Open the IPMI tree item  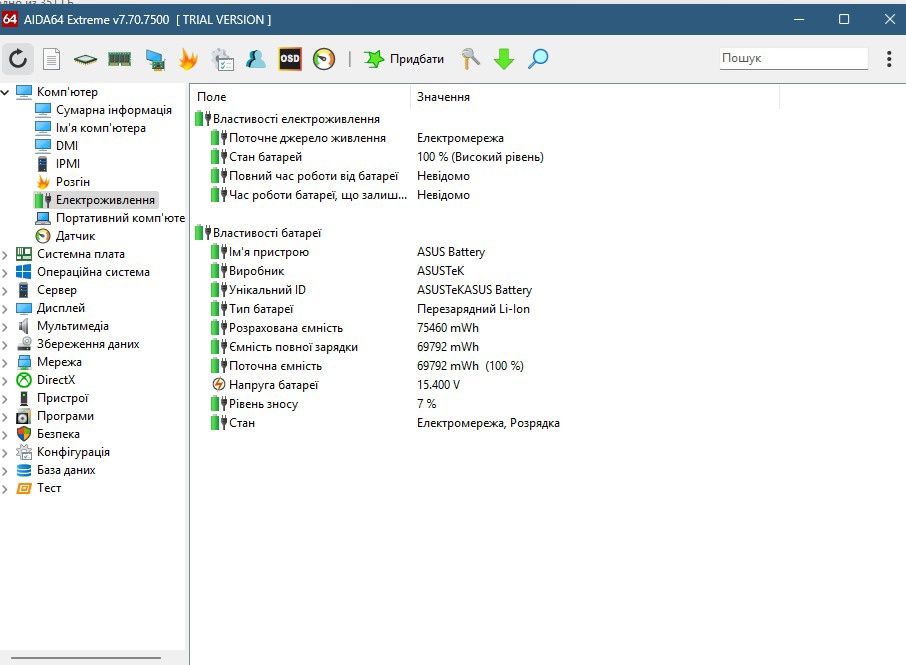pos(68,164)
